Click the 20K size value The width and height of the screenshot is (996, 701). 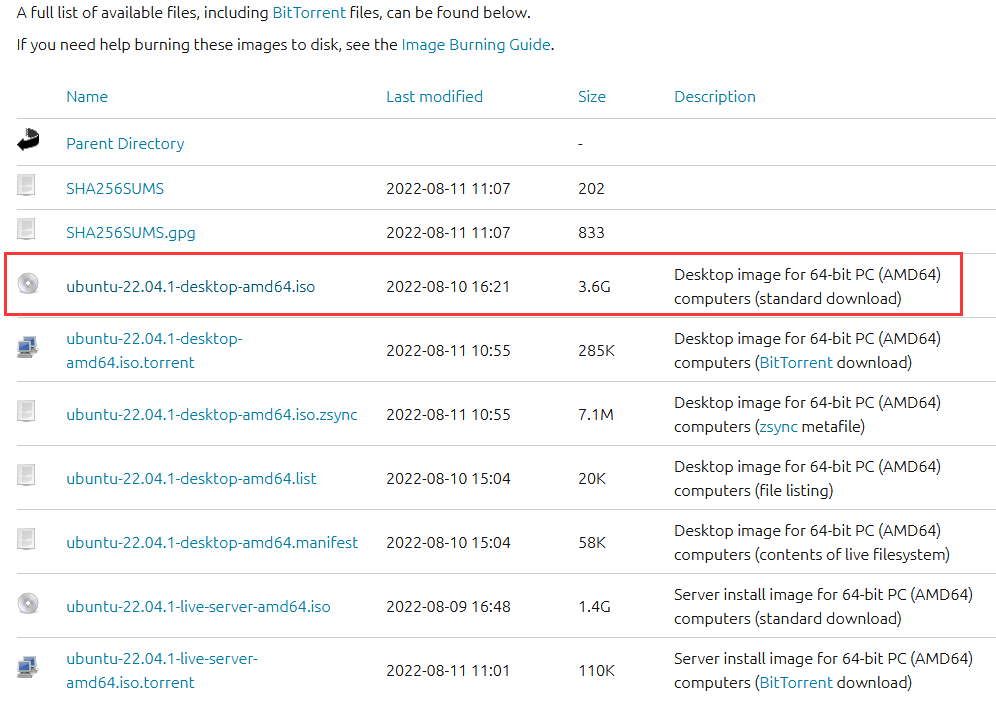(592, 479)
